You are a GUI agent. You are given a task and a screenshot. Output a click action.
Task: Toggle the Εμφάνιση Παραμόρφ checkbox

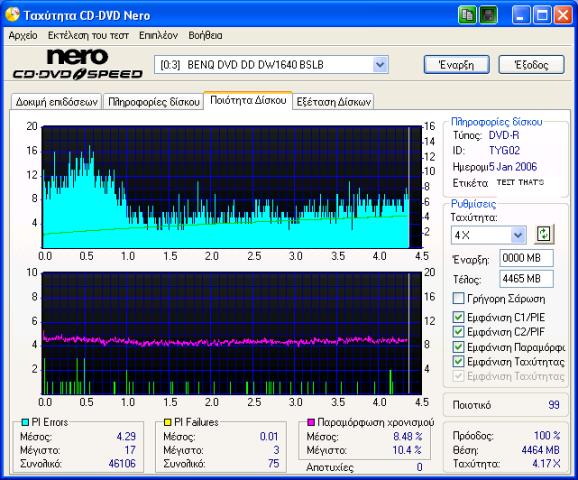(458, 347)
